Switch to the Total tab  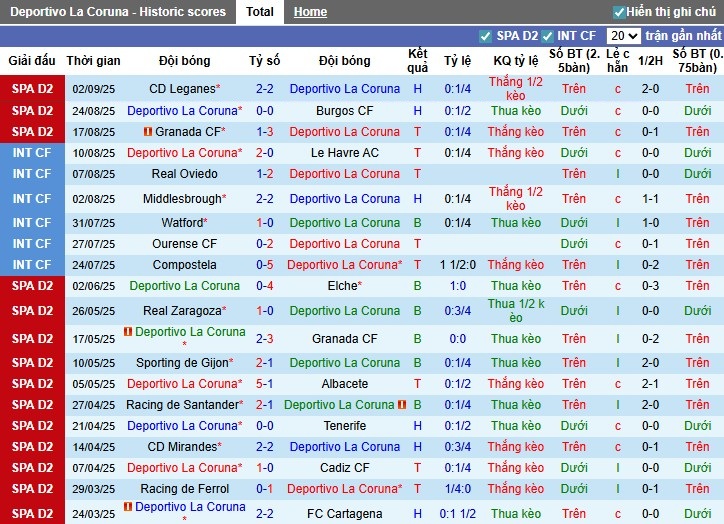(x=260, y=12)
